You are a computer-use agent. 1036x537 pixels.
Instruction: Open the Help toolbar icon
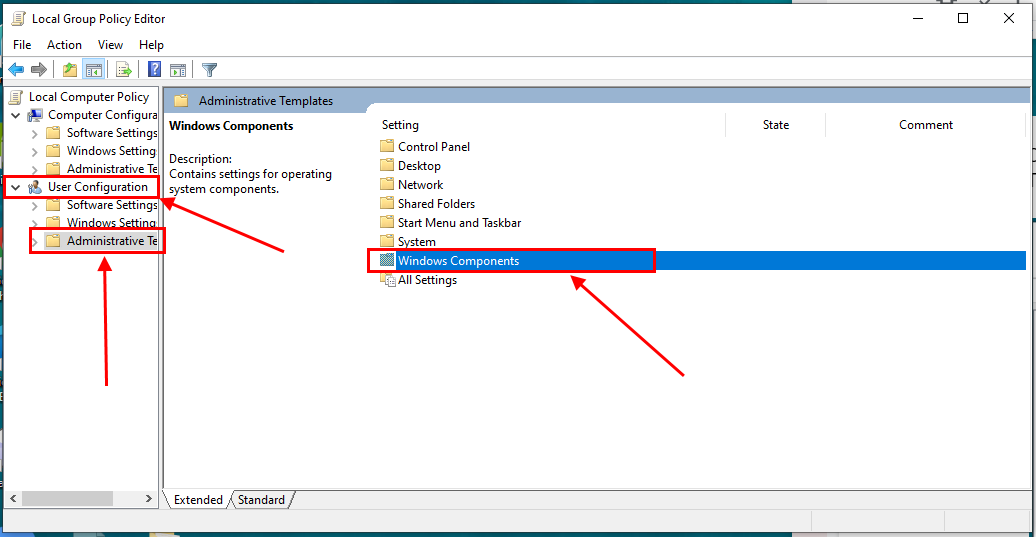point(155,69)
